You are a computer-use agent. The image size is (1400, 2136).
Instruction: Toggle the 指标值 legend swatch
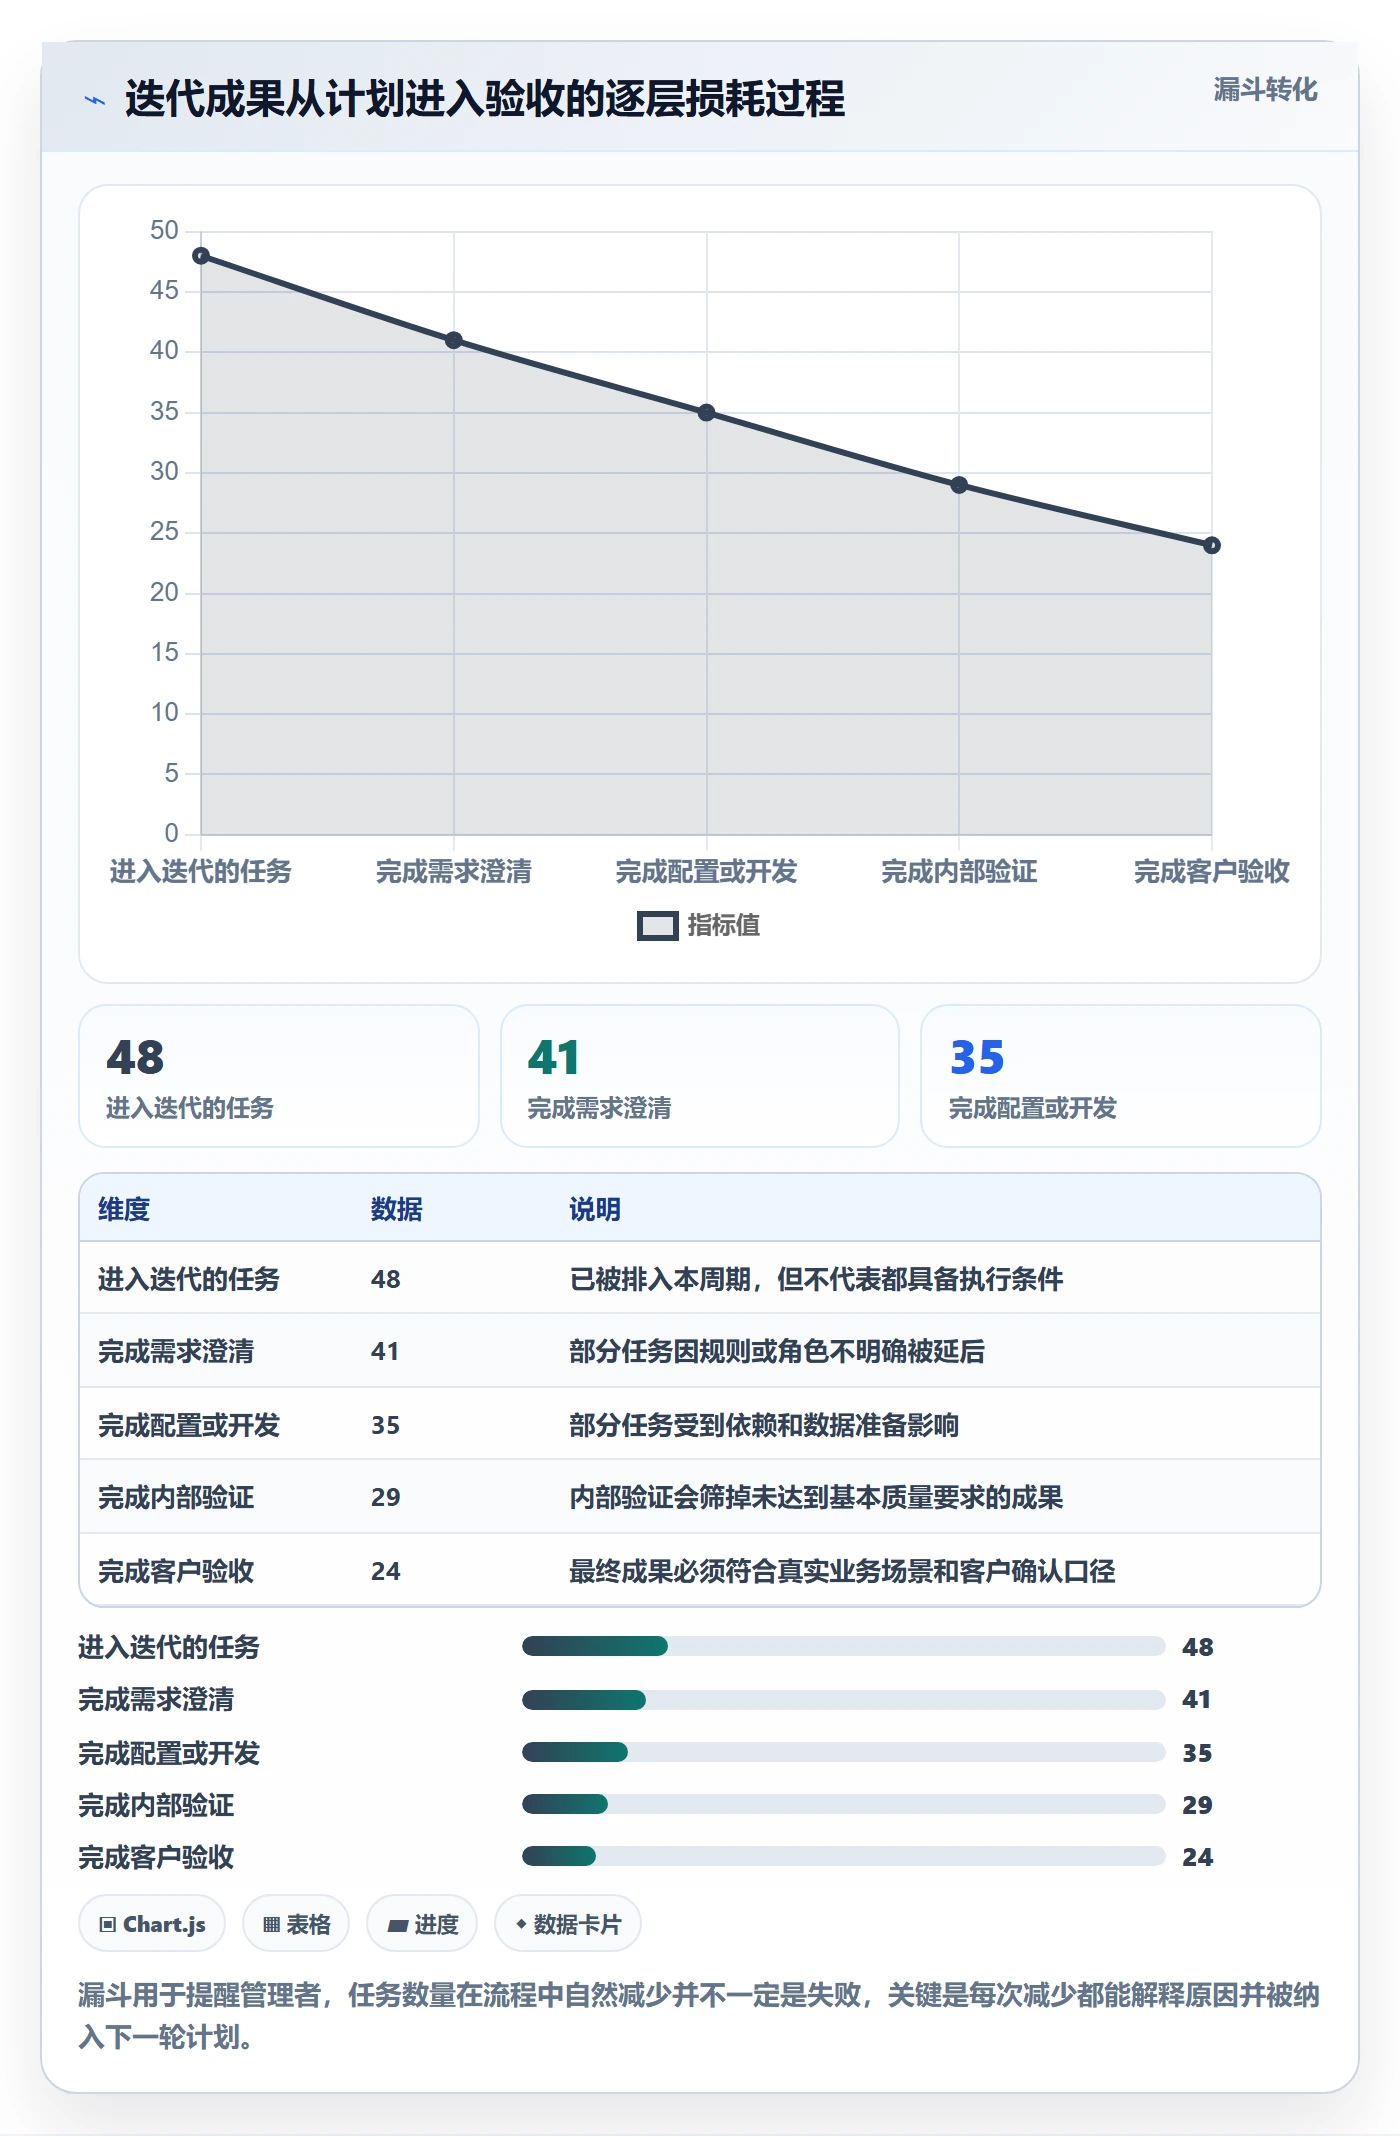(x=657, y=926)
